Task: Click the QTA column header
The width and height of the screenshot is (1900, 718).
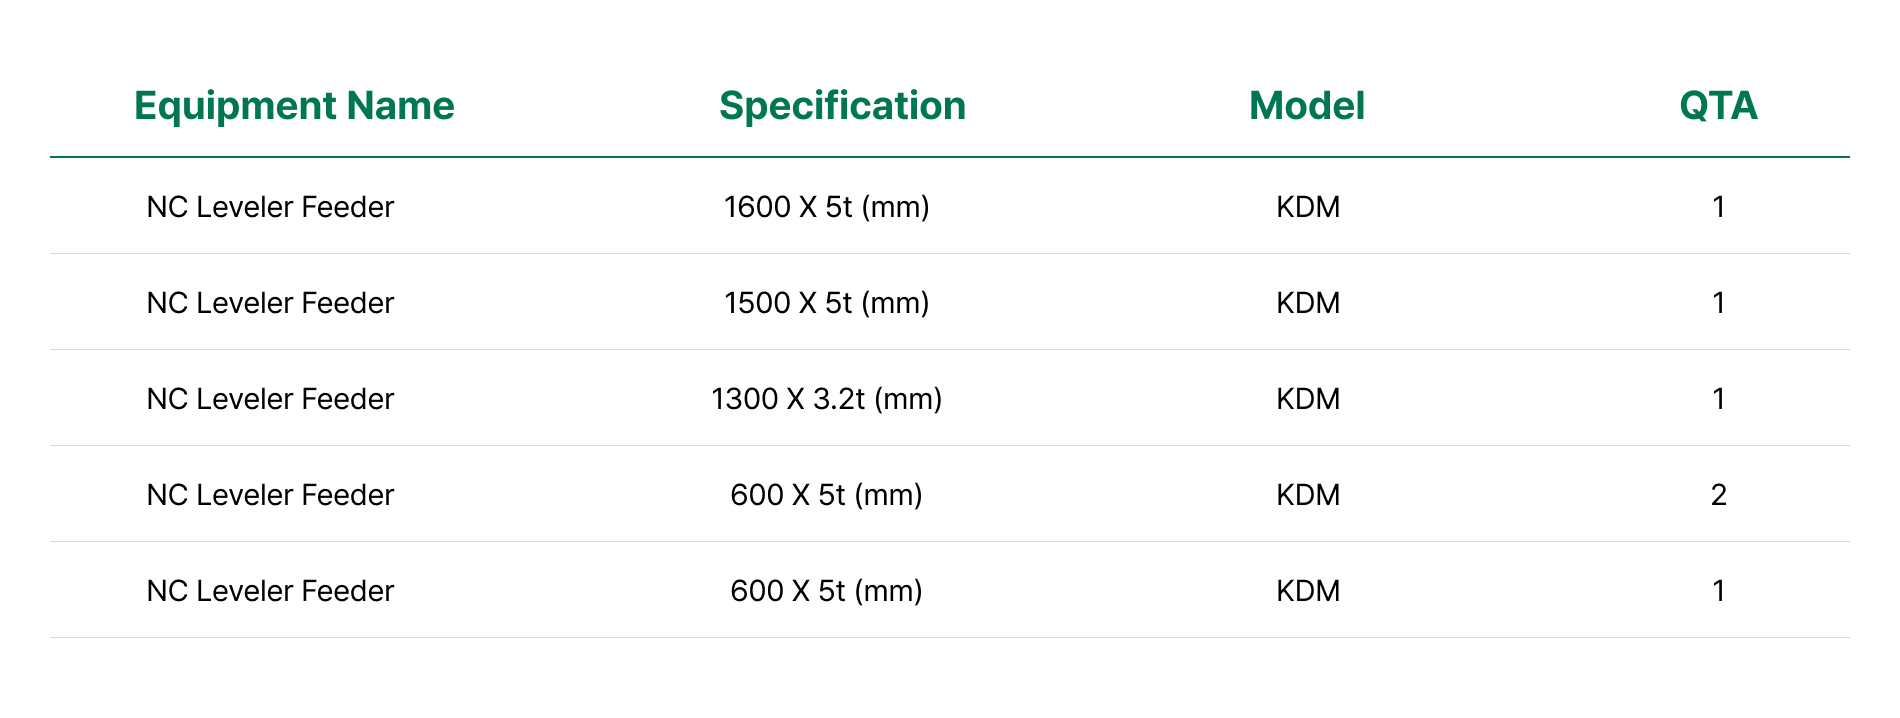Action: click(1718, 106)
